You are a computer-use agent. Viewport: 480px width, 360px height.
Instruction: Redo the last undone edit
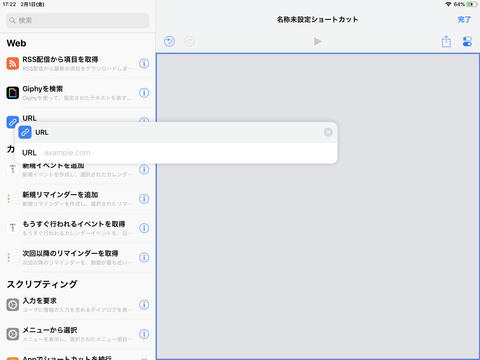pyautogui.click(x=189, y=41)
